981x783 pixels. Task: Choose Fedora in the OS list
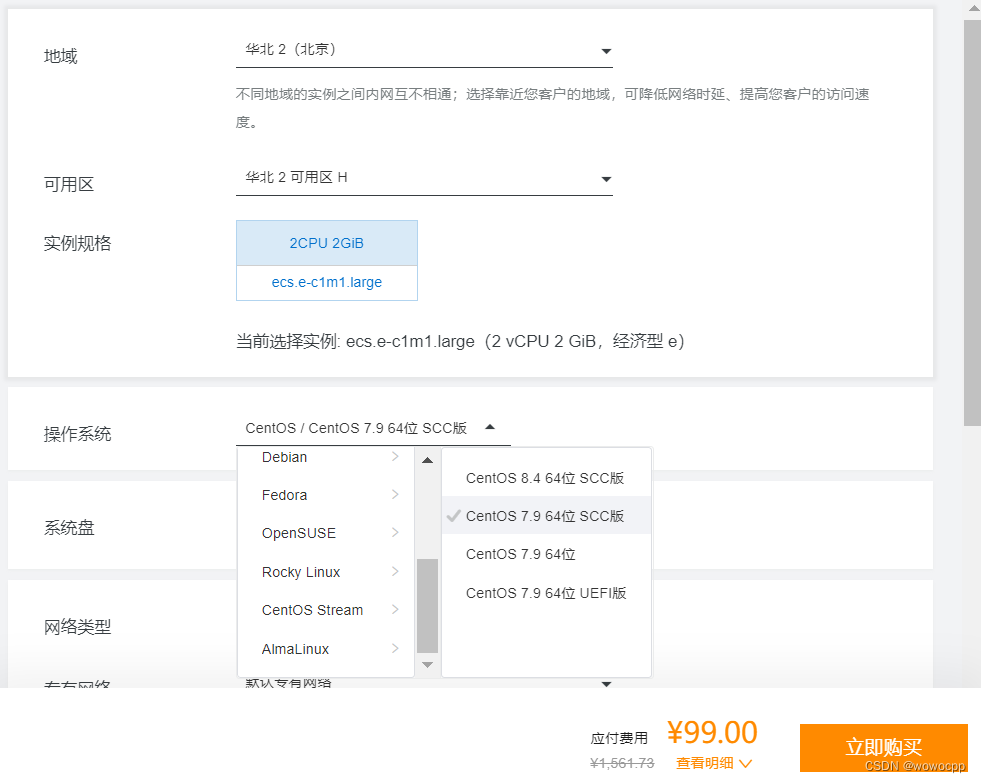coord(326,495)
